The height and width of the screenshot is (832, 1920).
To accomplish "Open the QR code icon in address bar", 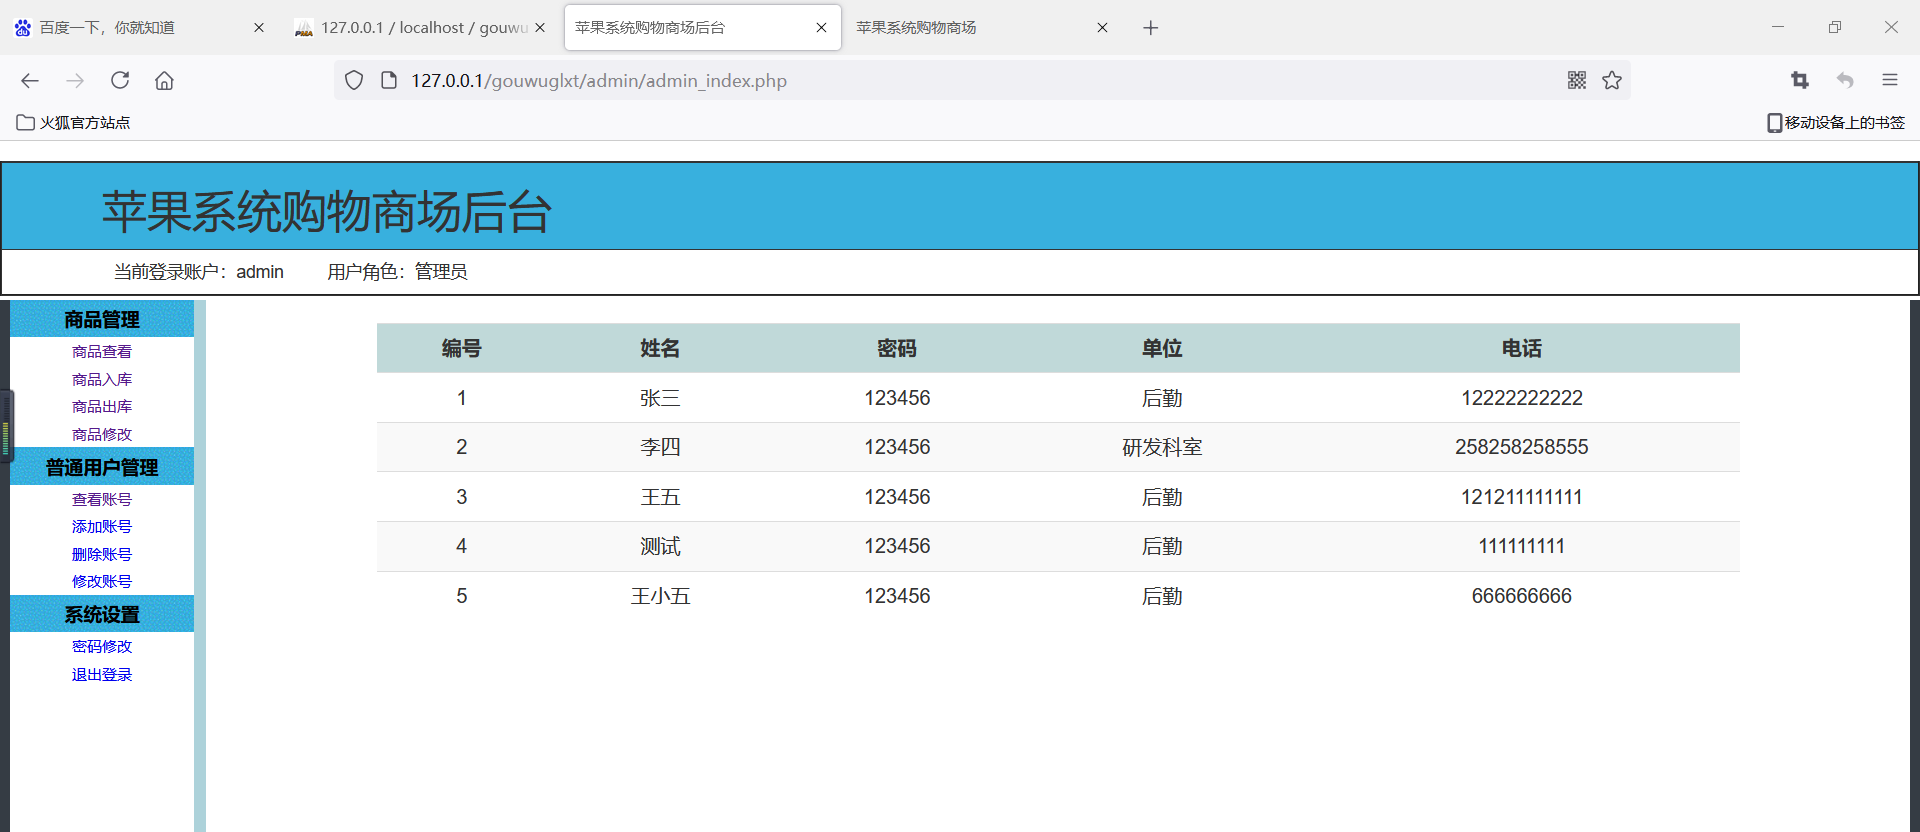I will 1577,80.
